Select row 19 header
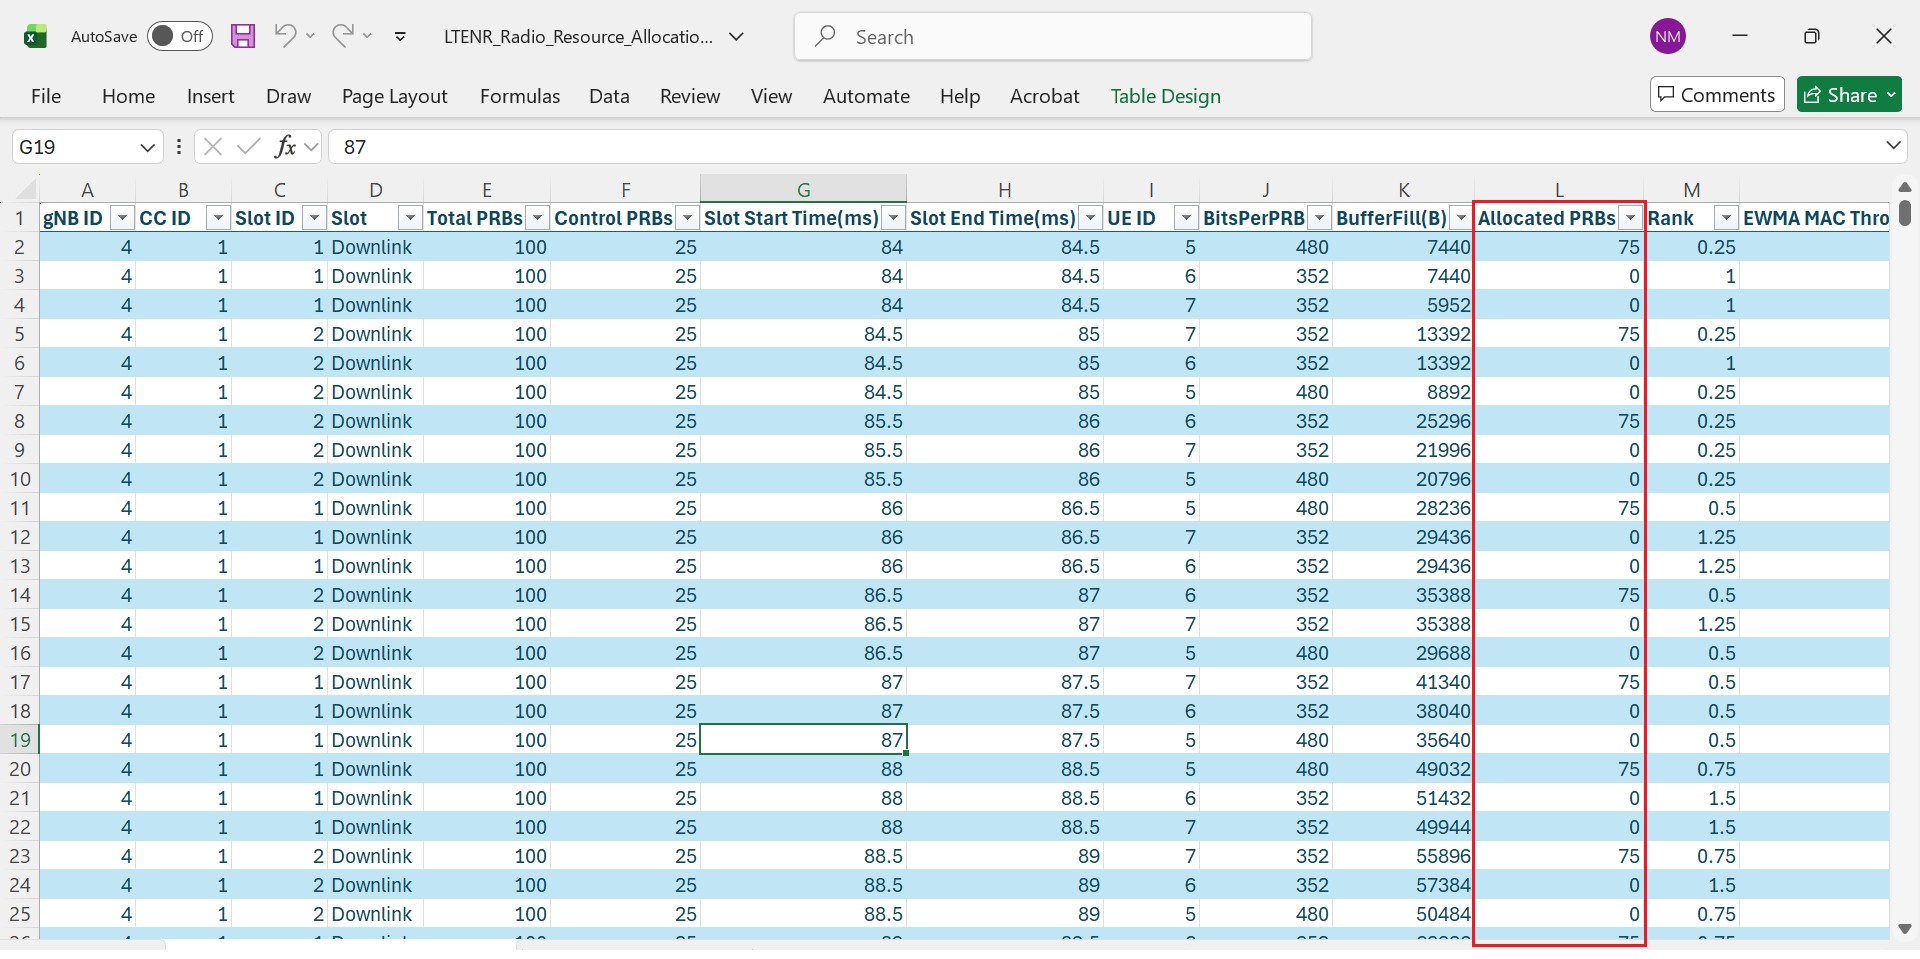The width and height of the screenshot is (1920, 959). 20,740
